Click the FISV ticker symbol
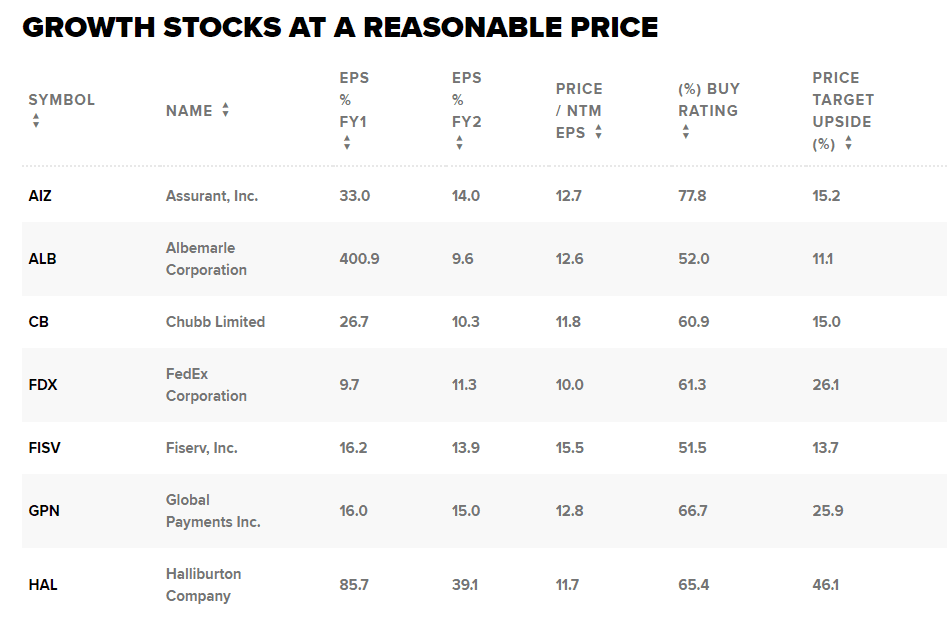 44,448
